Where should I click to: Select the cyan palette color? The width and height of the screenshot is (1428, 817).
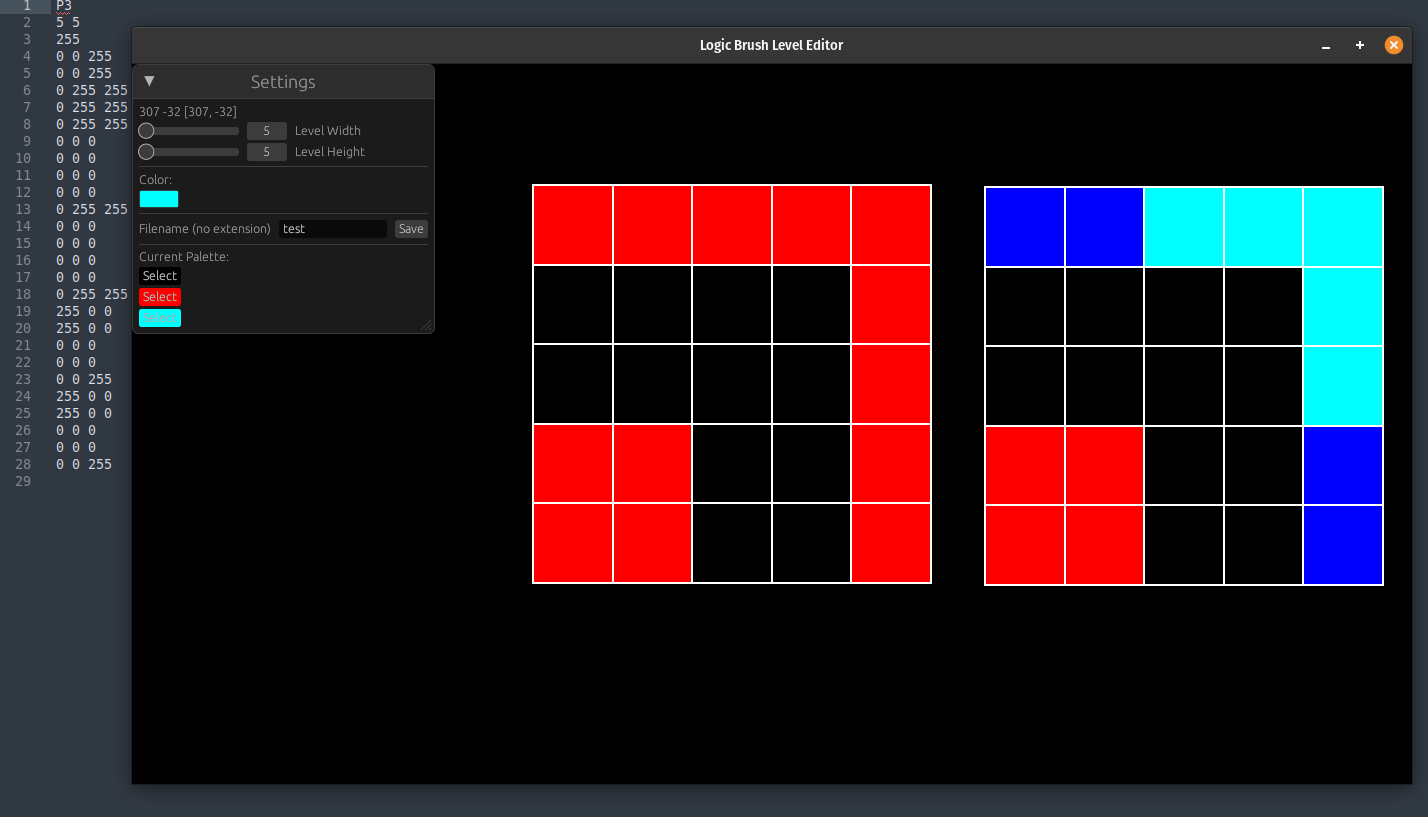(x=160, y=318)
